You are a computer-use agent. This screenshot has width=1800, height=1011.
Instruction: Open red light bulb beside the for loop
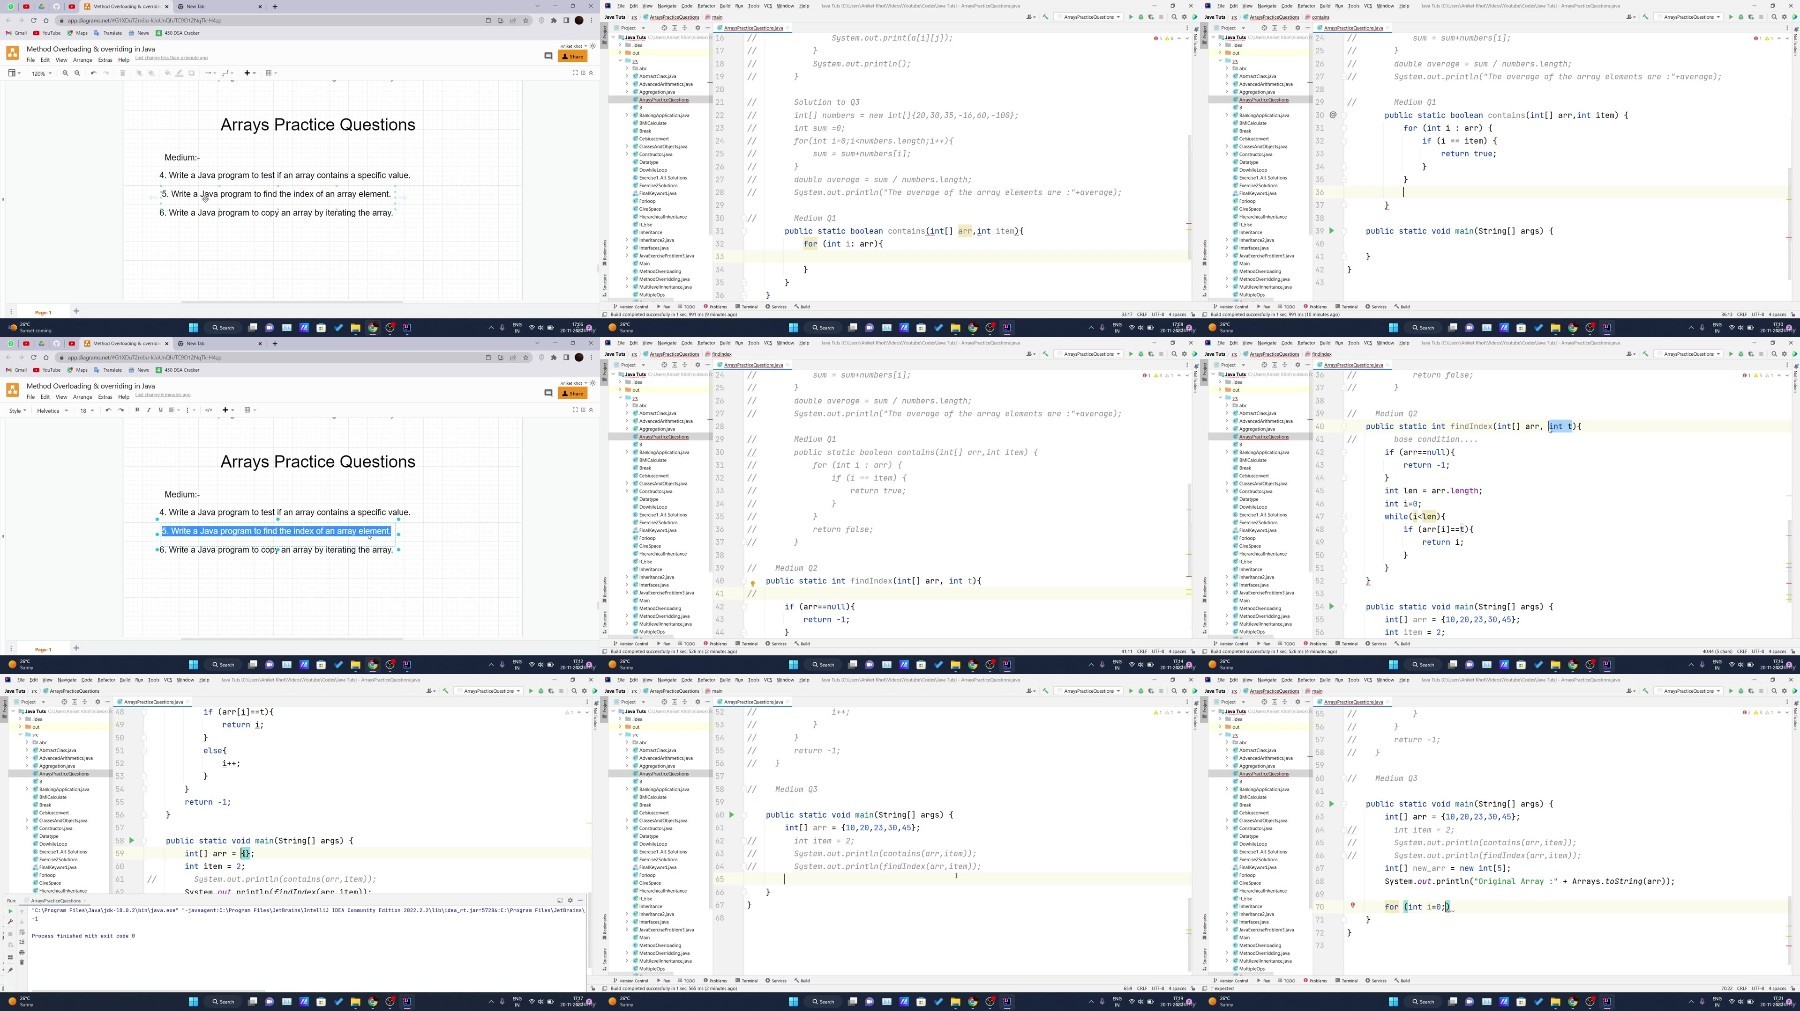tap(1352, 905)
